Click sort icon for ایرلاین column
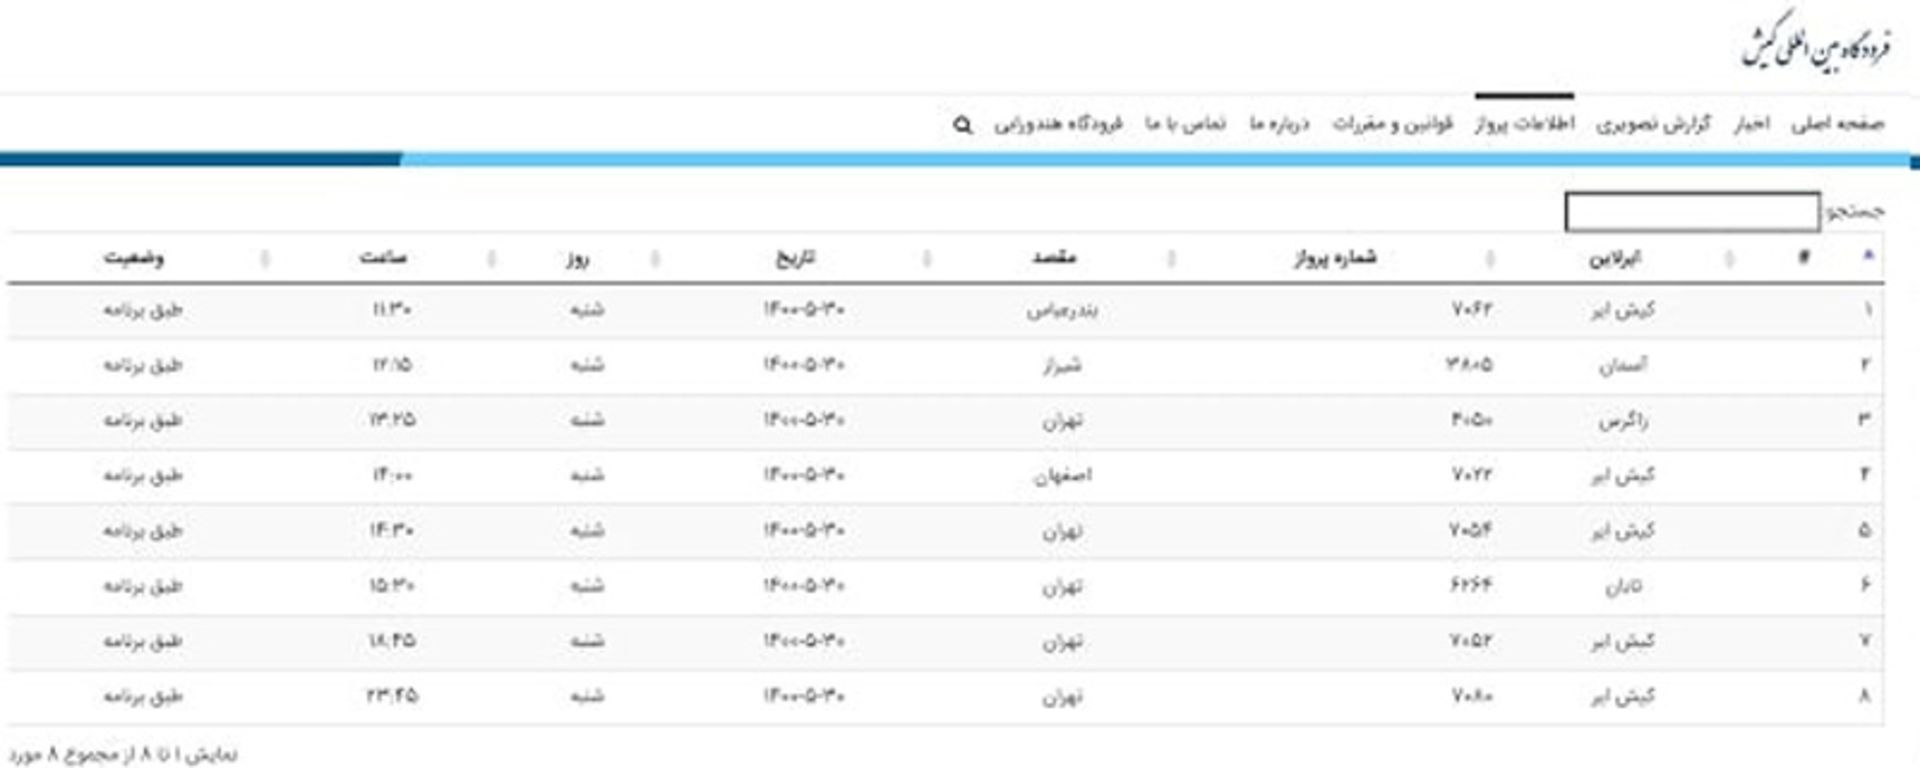Viewport: 1920px width, 768px height. click(x=1729, y=259)
